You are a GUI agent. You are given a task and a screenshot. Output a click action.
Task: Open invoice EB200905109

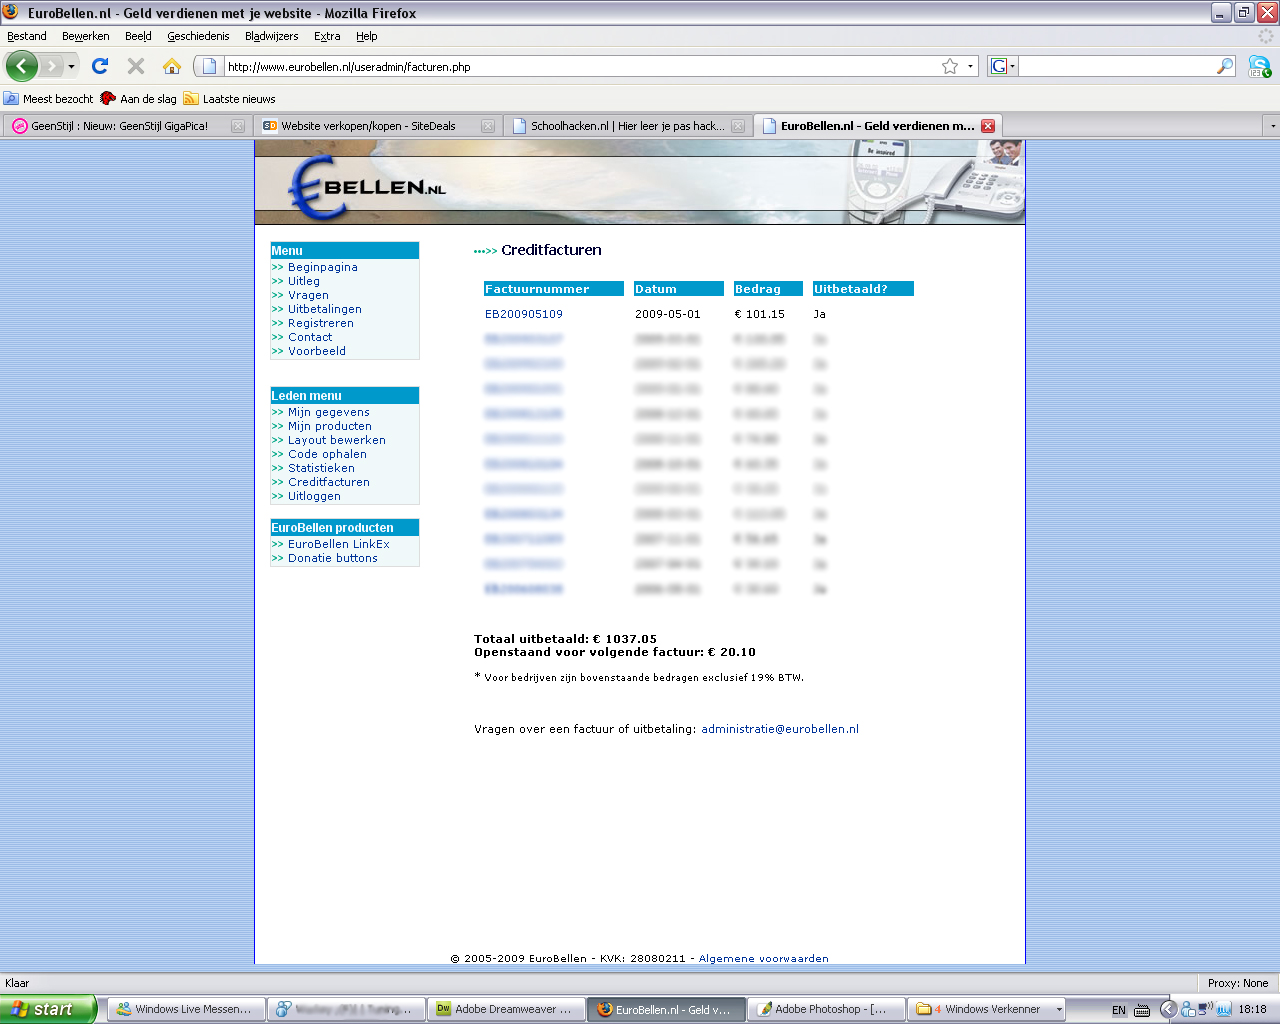[524, 314]
